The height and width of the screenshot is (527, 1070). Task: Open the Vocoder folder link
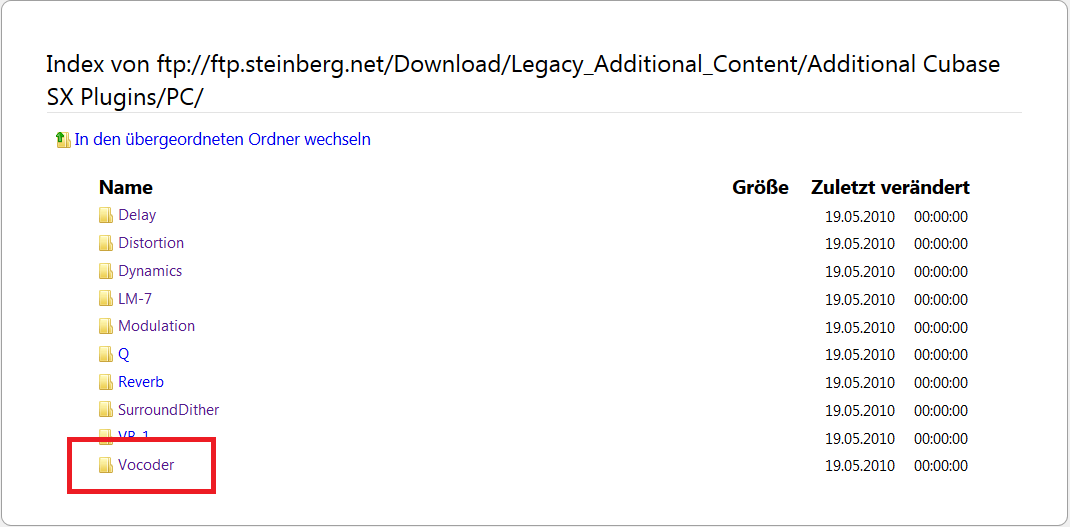[x=146, y=466]
